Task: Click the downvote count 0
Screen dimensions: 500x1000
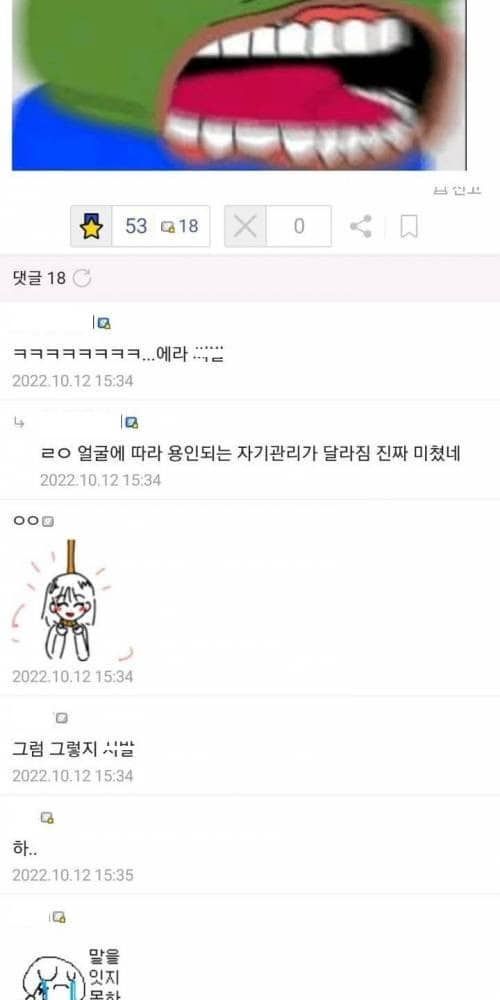Action: pos(298,226)
